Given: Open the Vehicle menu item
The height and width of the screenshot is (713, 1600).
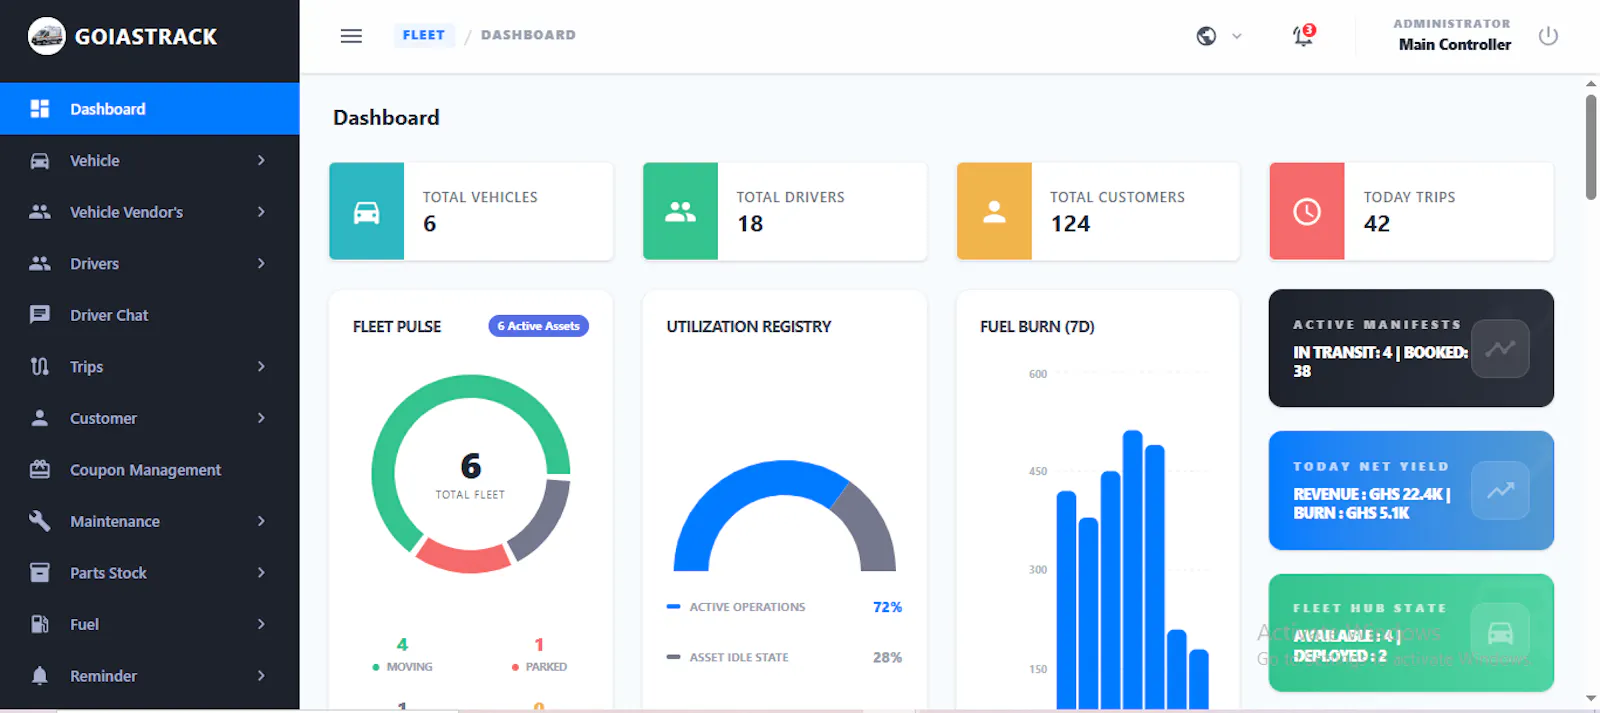Looking at the screenshot, I should coord(150,161).
